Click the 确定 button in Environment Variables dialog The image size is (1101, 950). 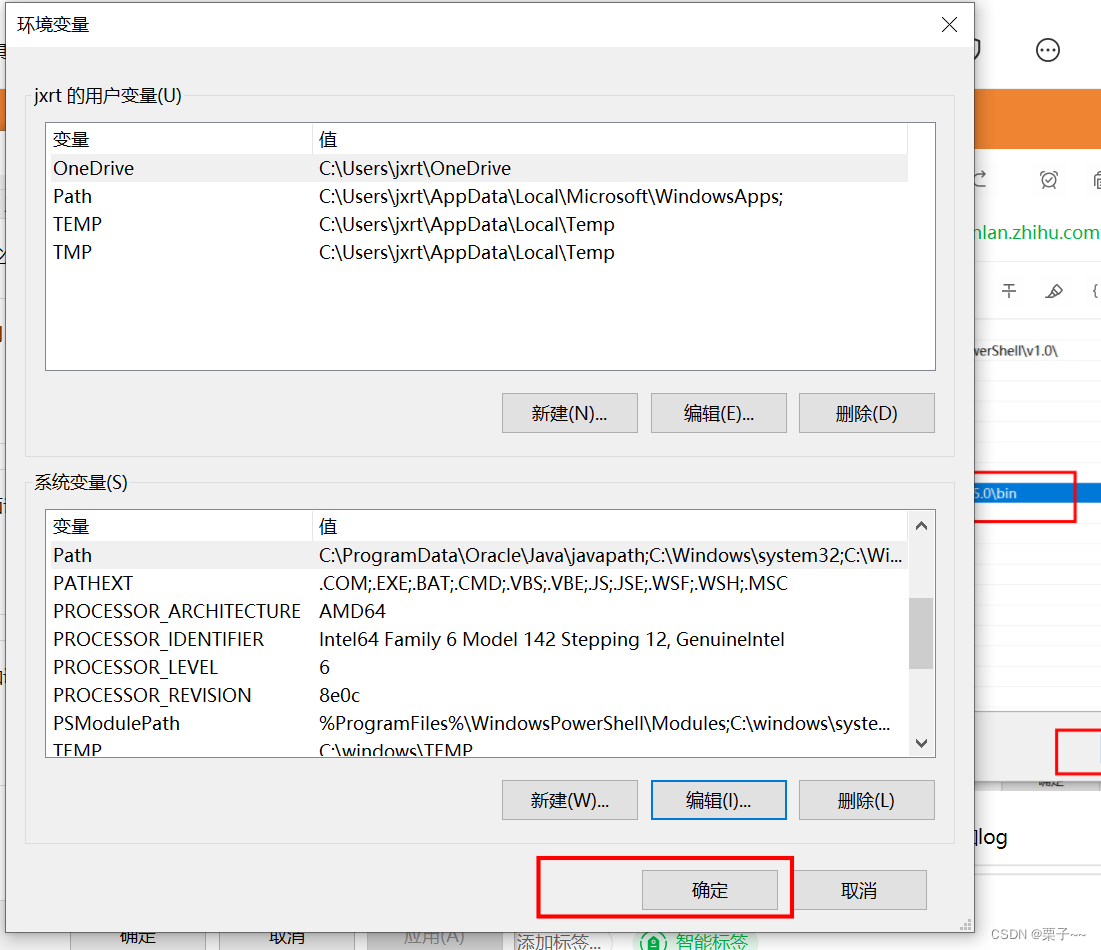pos(709,890)
